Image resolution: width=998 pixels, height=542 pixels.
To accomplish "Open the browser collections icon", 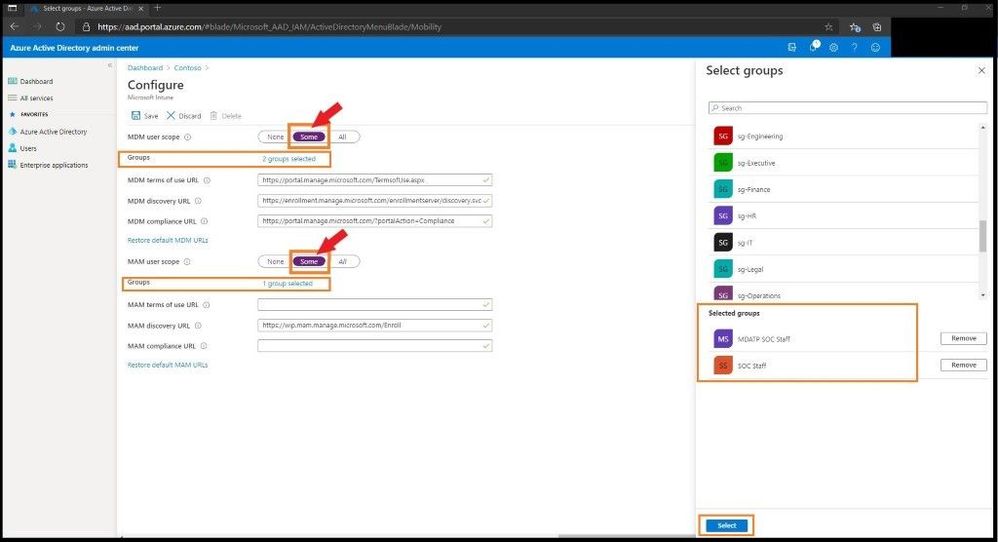I will [877, 27].
